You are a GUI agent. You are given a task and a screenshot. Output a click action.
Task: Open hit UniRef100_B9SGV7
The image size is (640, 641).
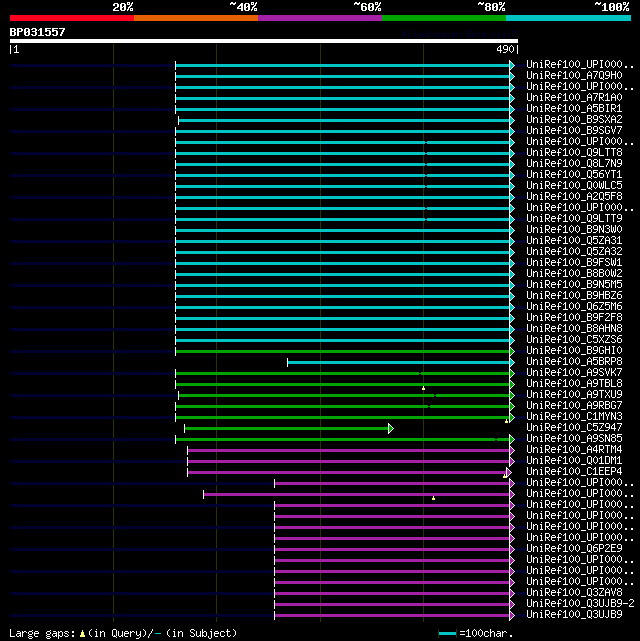[574, 130]
